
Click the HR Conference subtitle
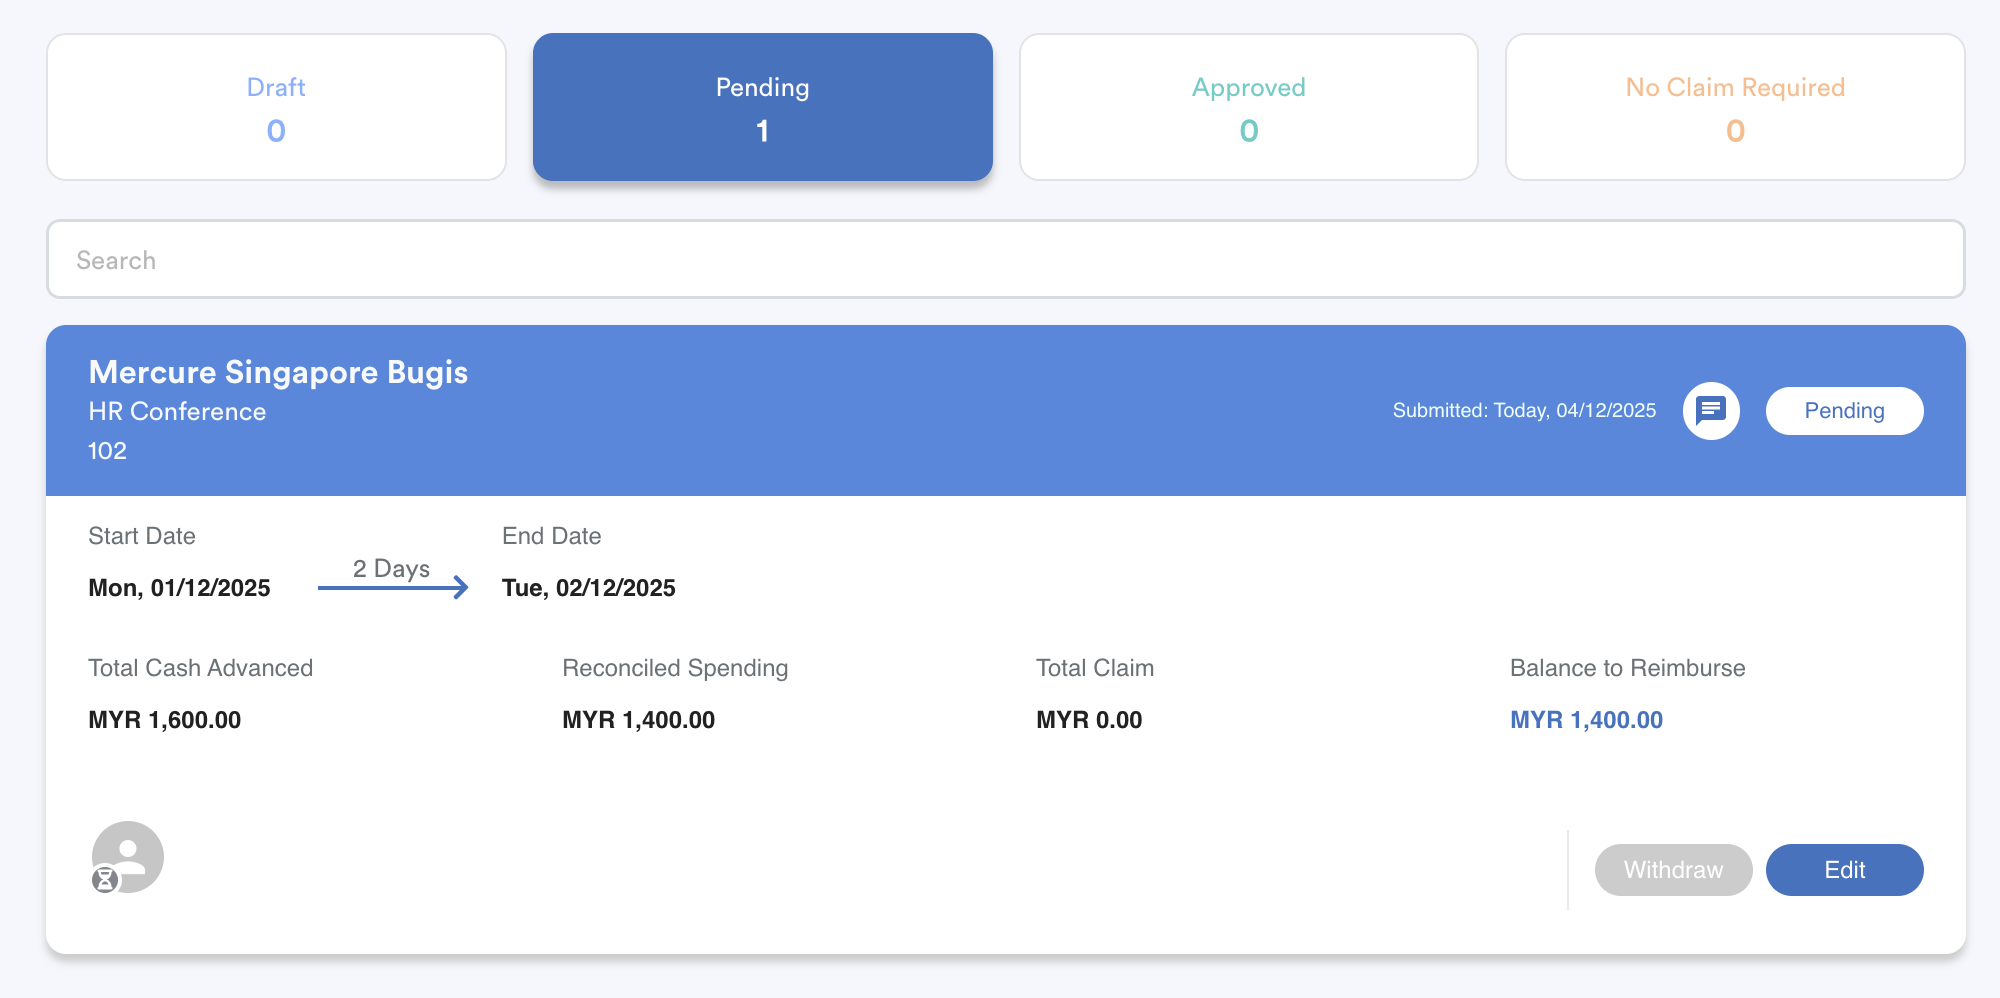pyautogui.click(x=177, y=412)
